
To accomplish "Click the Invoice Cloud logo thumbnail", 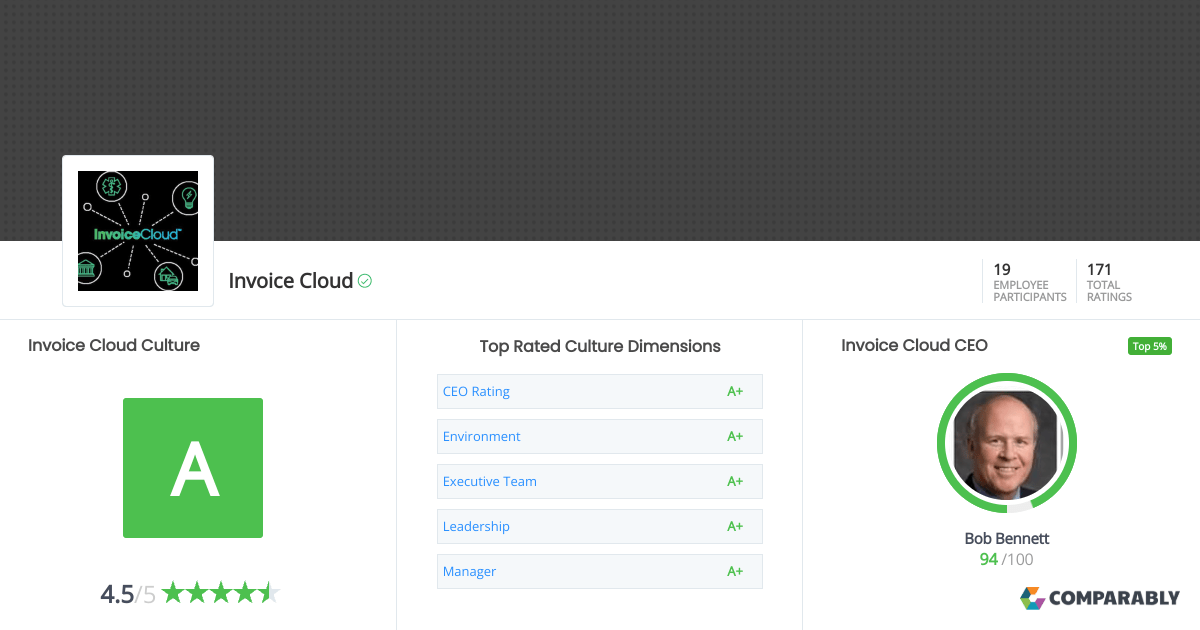I will click(x=138, y=231).
